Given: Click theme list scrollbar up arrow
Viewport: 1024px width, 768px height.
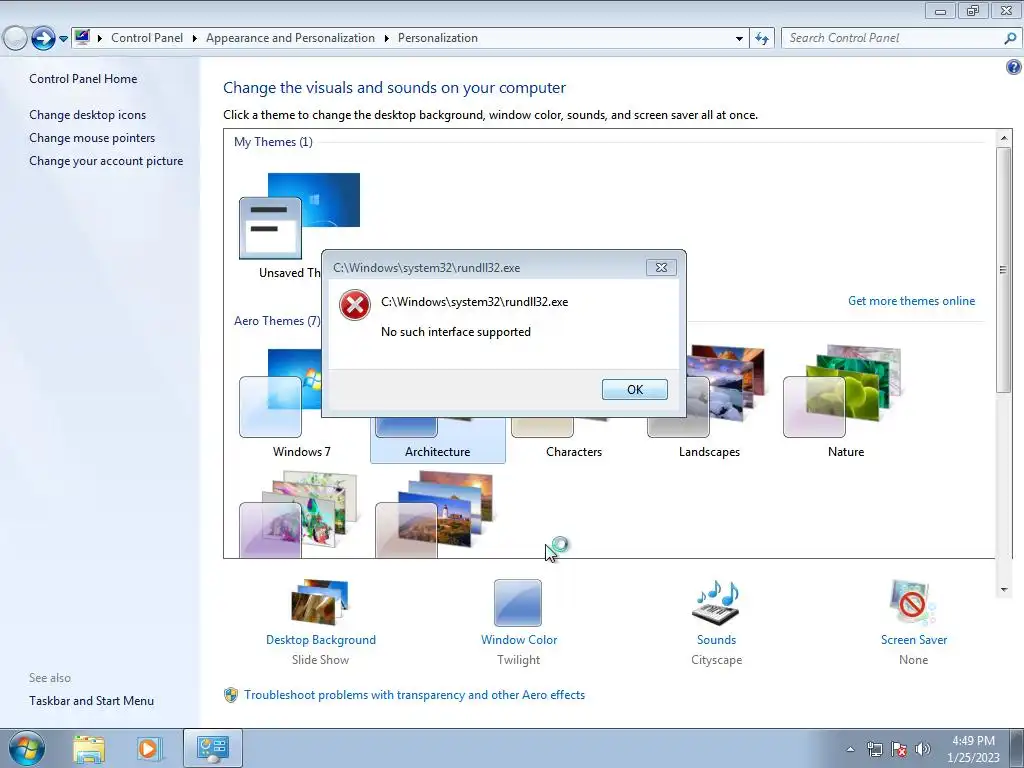Looking at the screenshot, I should tap(1003, 138).
